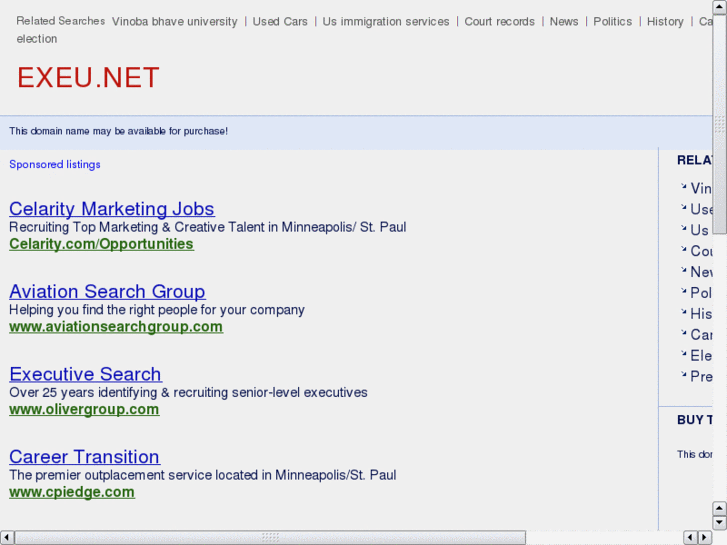
Task: Click the horizontal scrollbar thumb grip
Action: 270,538
